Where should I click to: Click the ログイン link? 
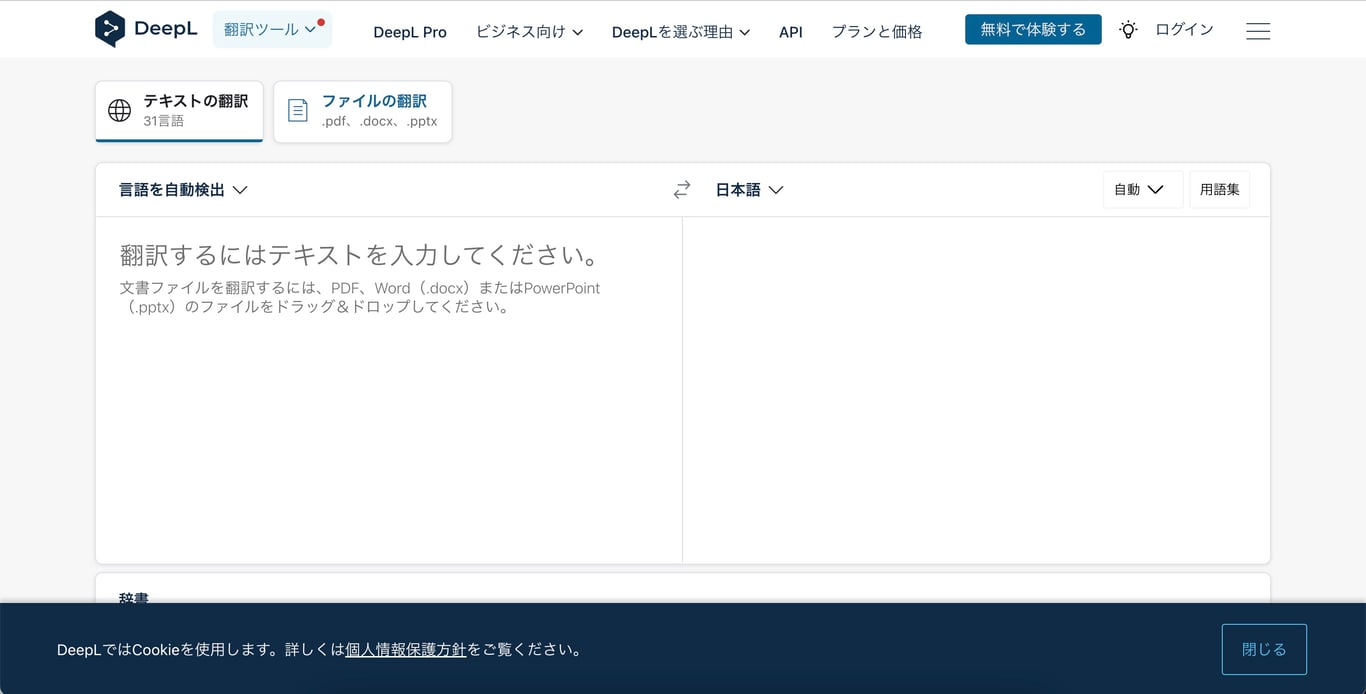pyautogui.click(x=1184, y=30)
